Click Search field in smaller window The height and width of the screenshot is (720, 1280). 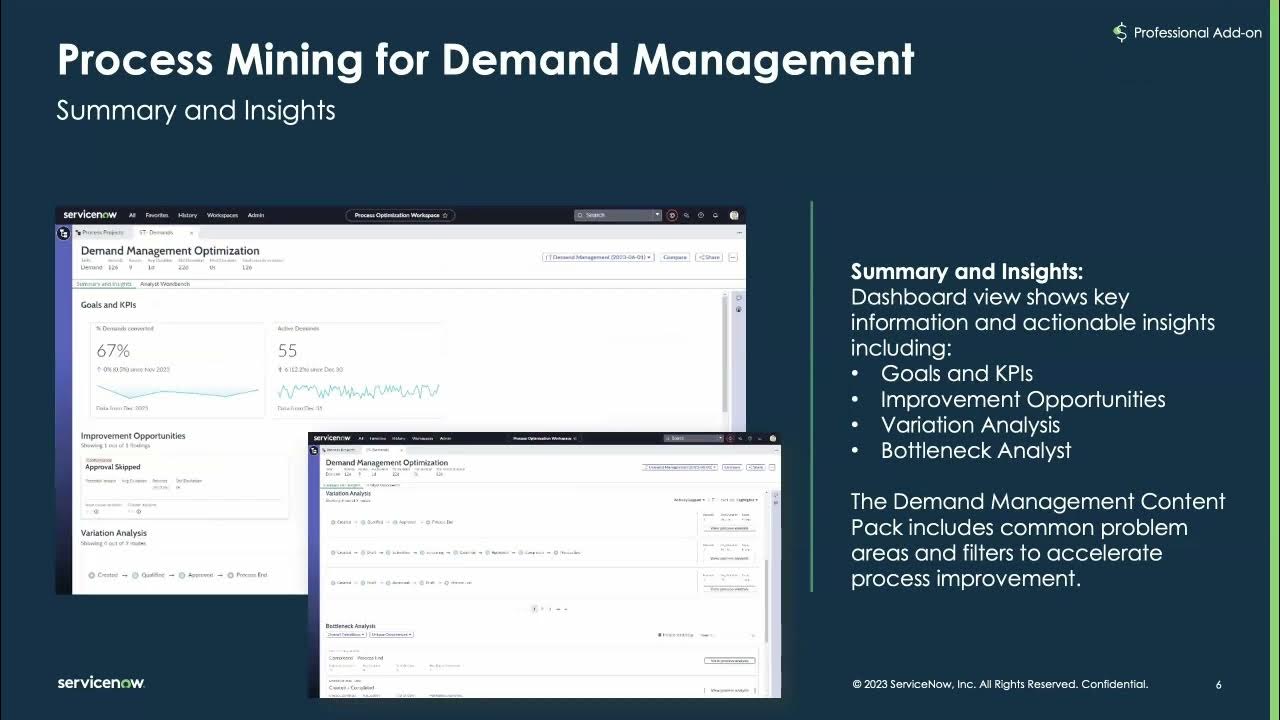tap(693, 438)
